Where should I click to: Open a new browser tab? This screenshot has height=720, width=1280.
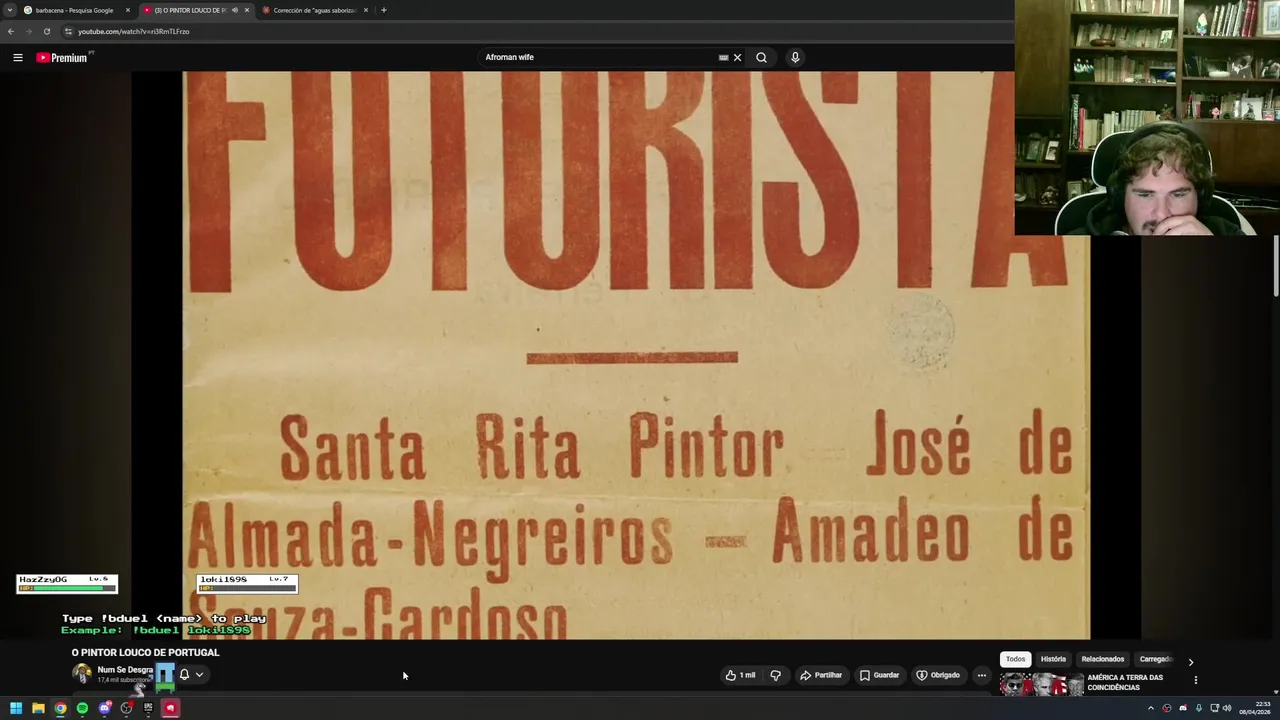(x=384, y=10)
